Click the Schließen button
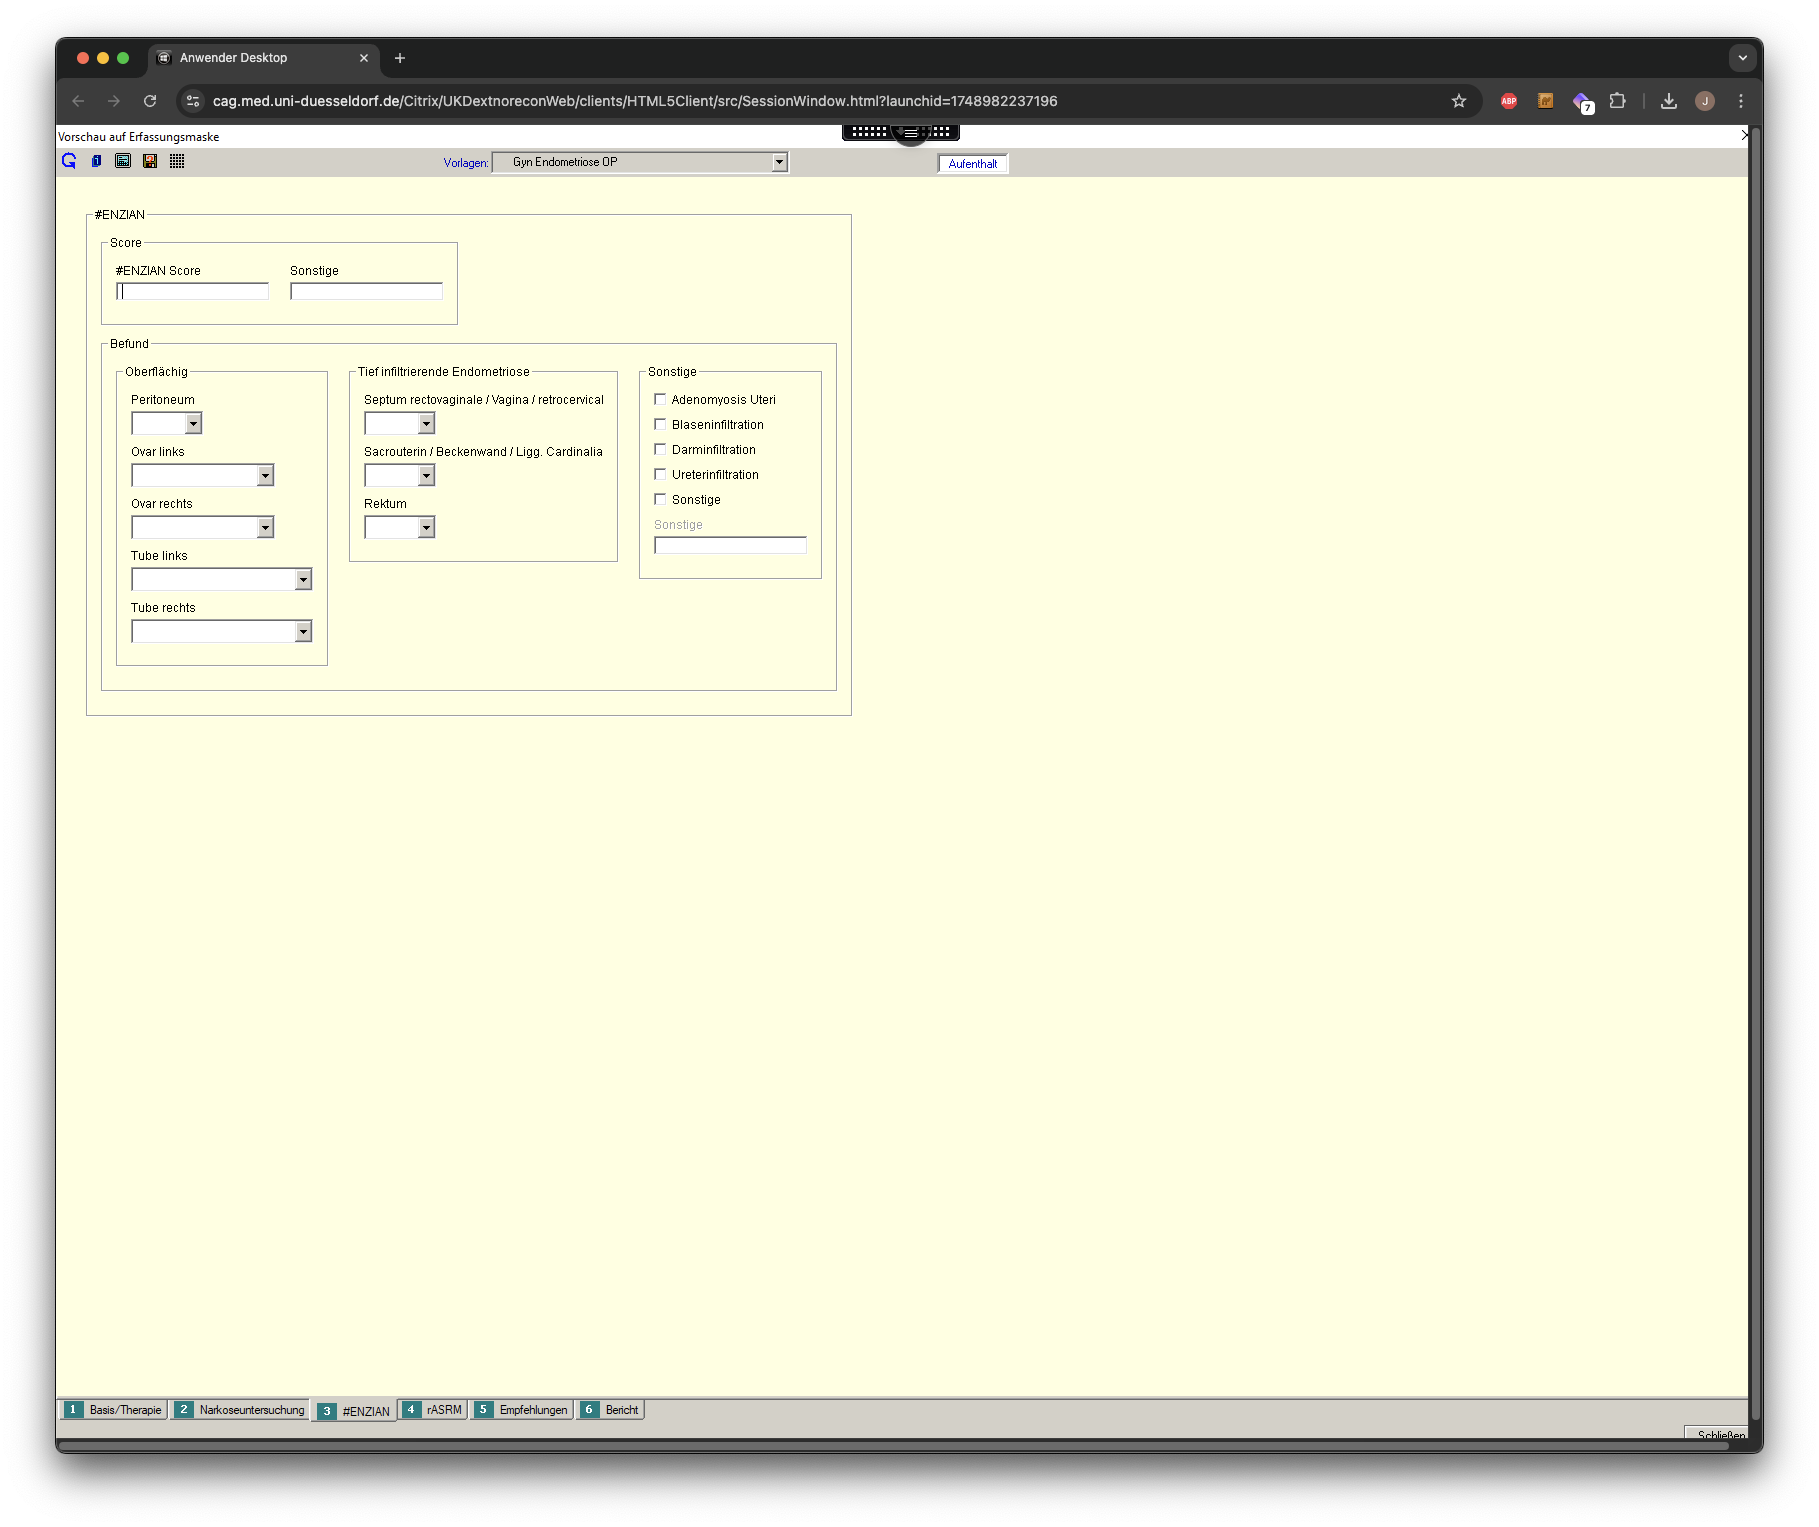This screenshot has height=1527, width=1819. point(1718,1434)
